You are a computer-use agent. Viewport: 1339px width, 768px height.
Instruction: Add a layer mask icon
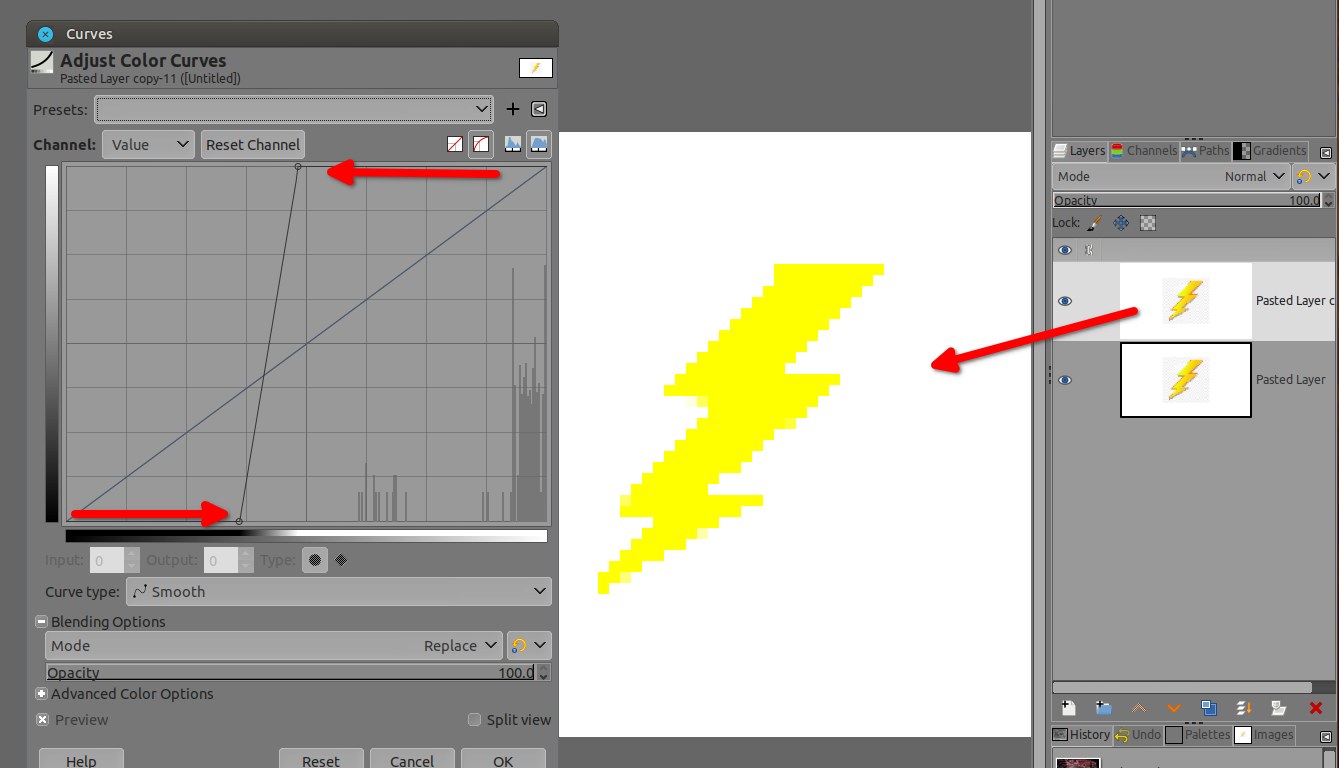[1278, 708]
